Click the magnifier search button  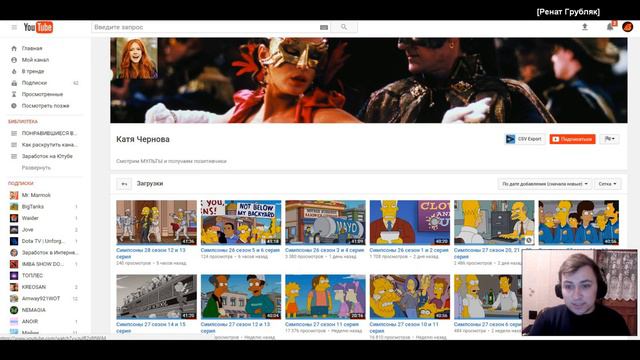pyautogui.click(x=344, y=27)
